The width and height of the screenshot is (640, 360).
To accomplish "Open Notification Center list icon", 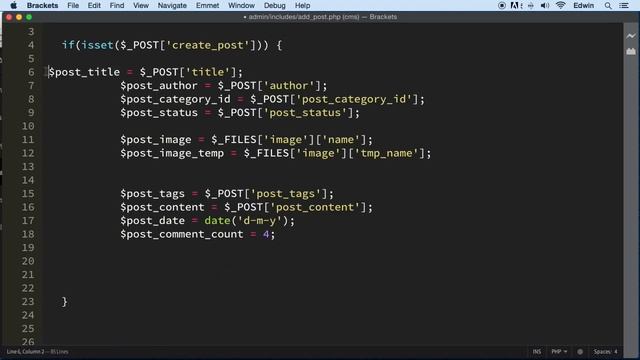I will click(x=624, y=5).
